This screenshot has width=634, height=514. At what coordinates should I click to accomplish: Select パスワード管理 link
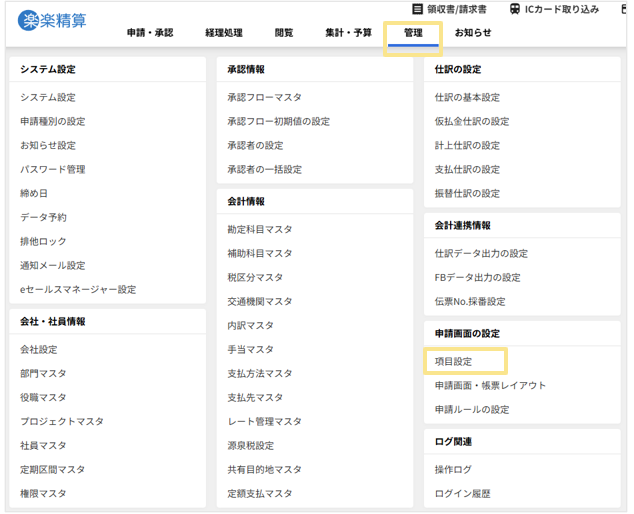(52, 169)
